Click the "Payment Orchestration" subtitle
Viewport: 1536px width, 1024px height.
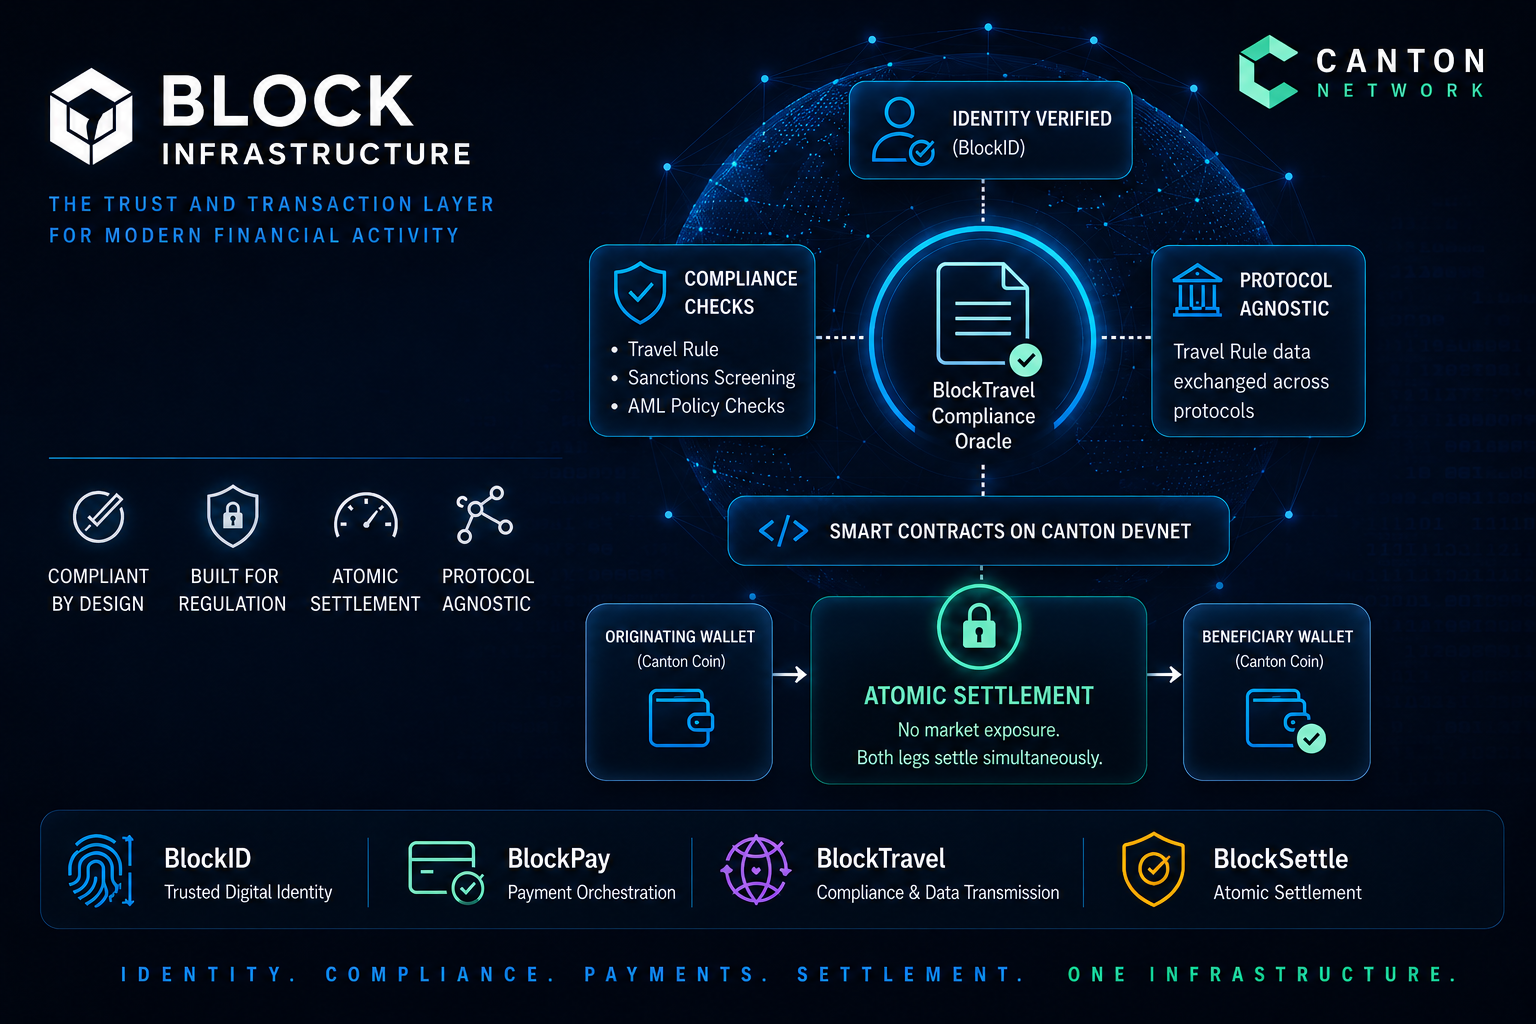click(592, 893)
